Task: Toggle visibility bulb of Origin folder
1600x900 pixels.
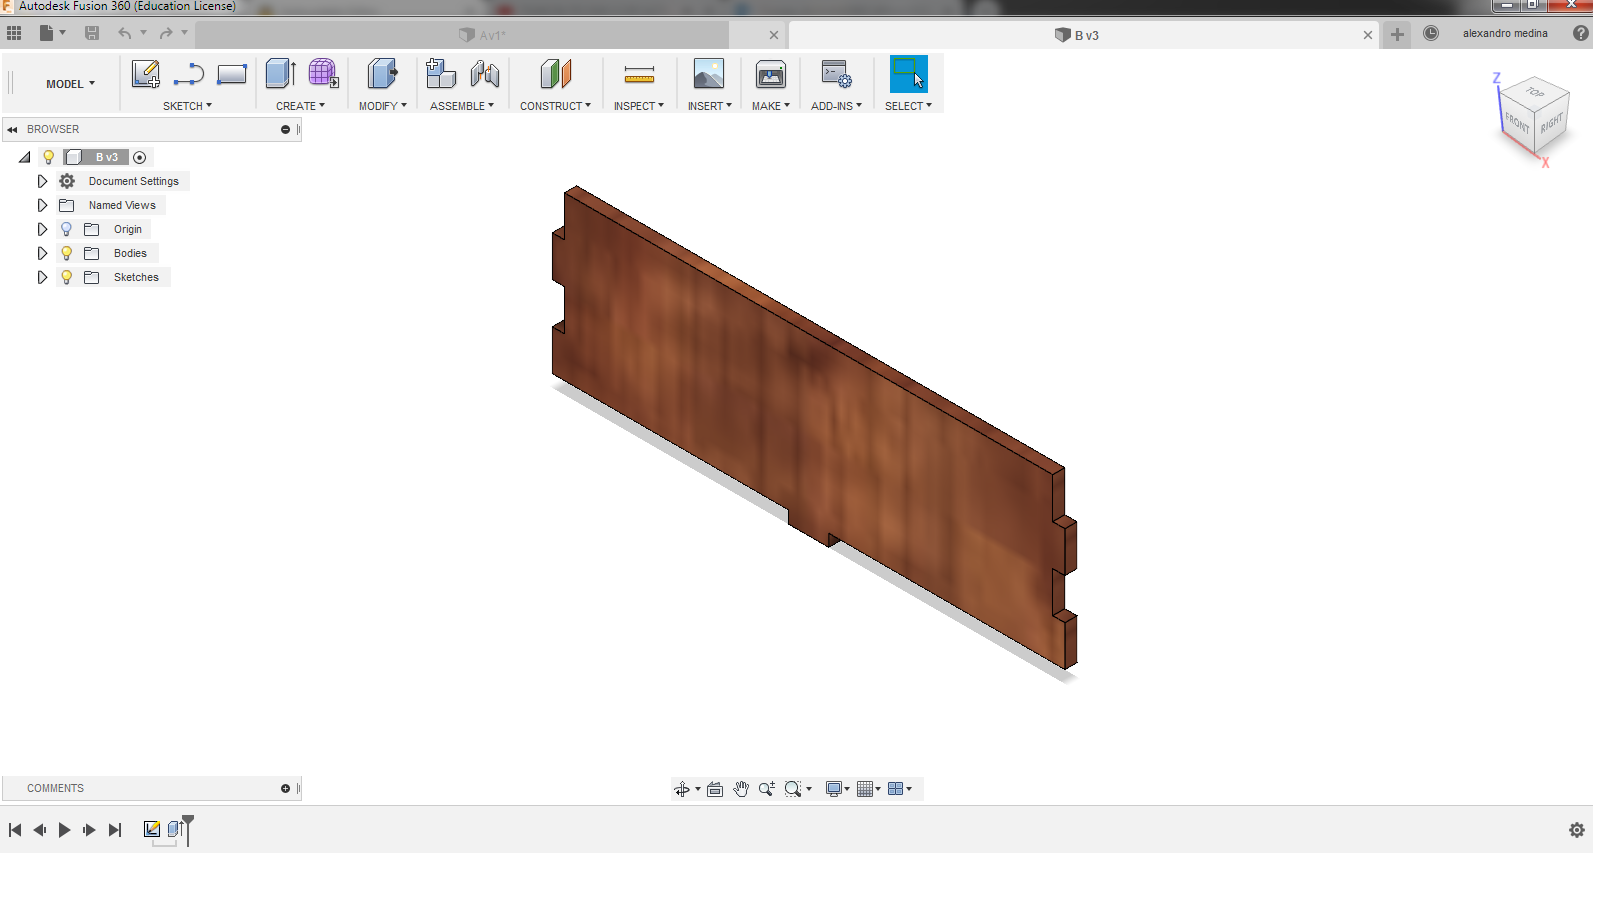Action: pyautogui.click(x=67, y=229)
